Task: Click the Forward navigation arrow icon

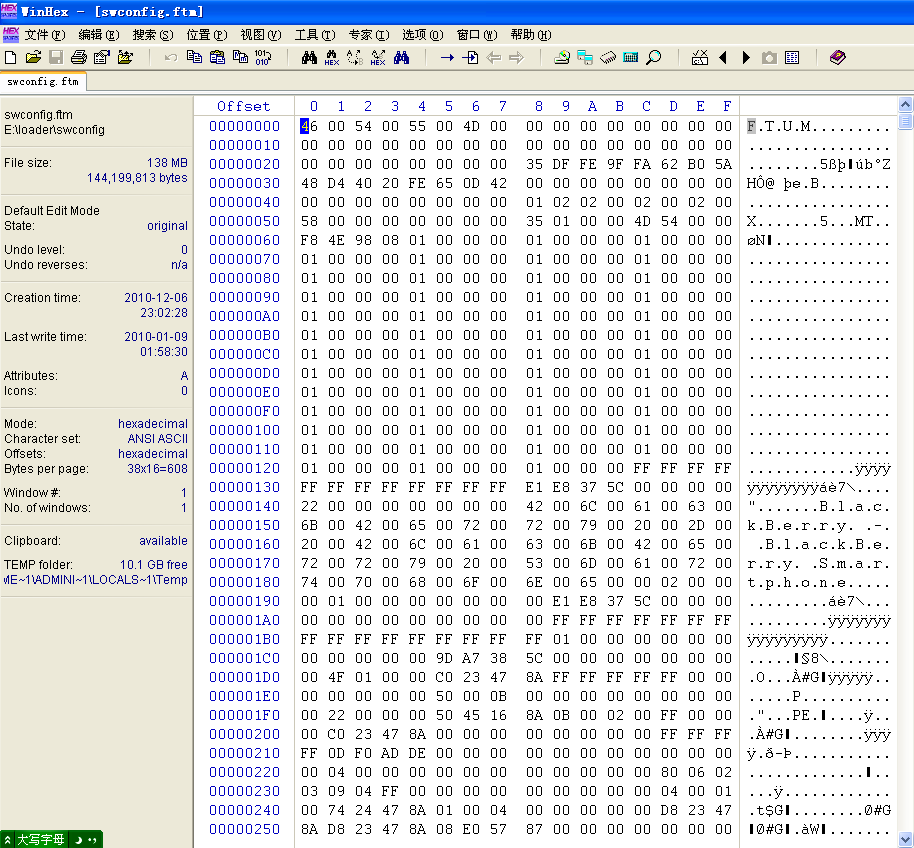Action: [x=516, y=57]
